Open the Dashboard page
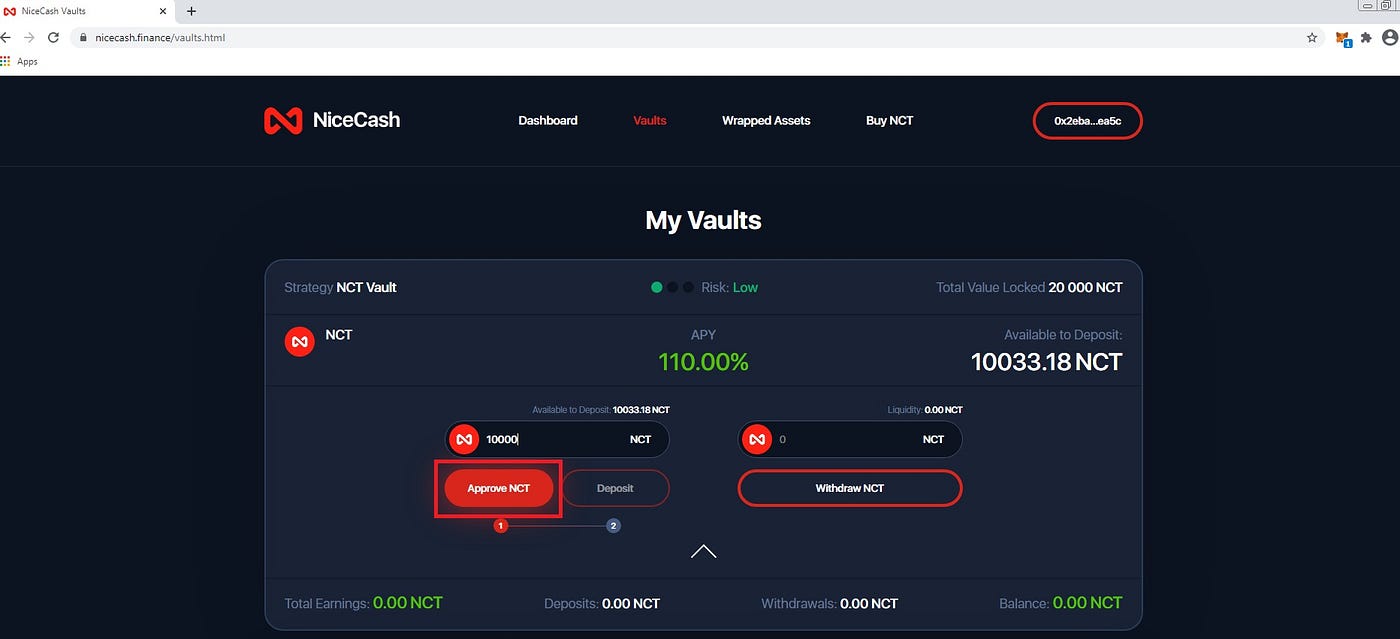 pos(548,121)
